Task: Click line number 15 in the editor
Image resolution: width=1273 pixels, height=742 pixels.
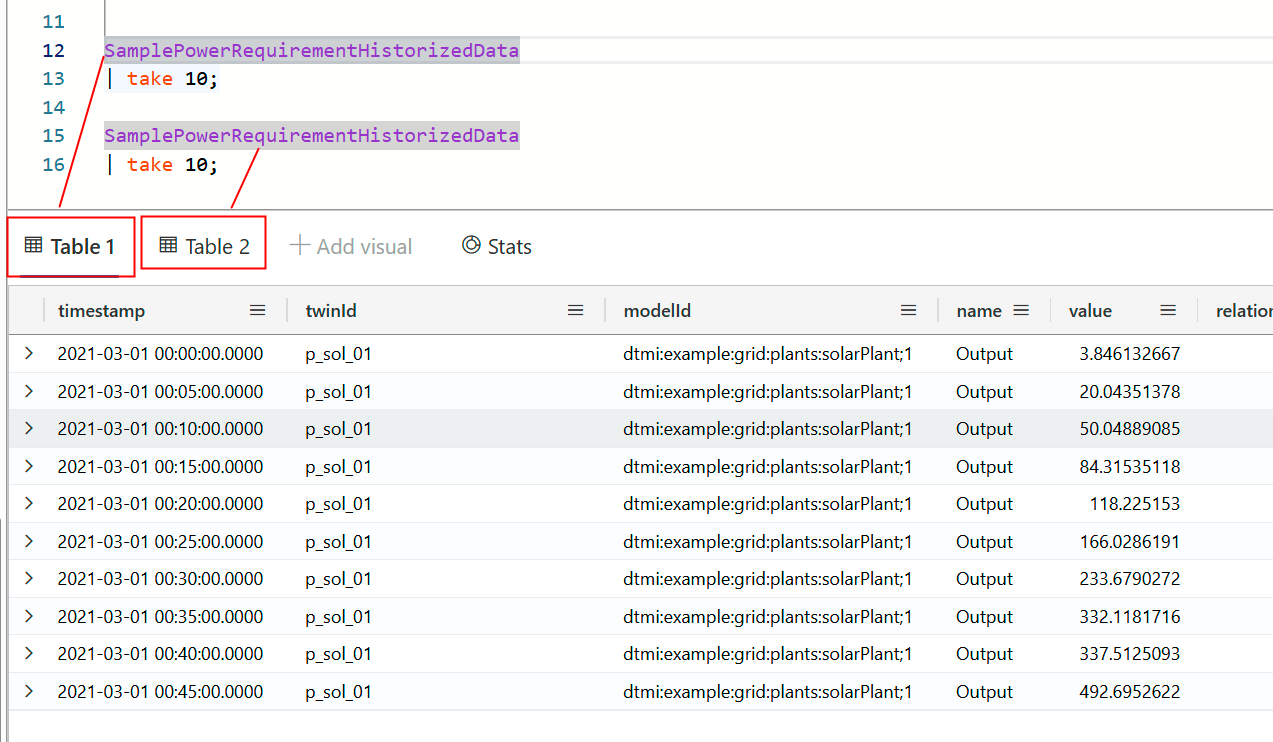Action: coord(53,135)
